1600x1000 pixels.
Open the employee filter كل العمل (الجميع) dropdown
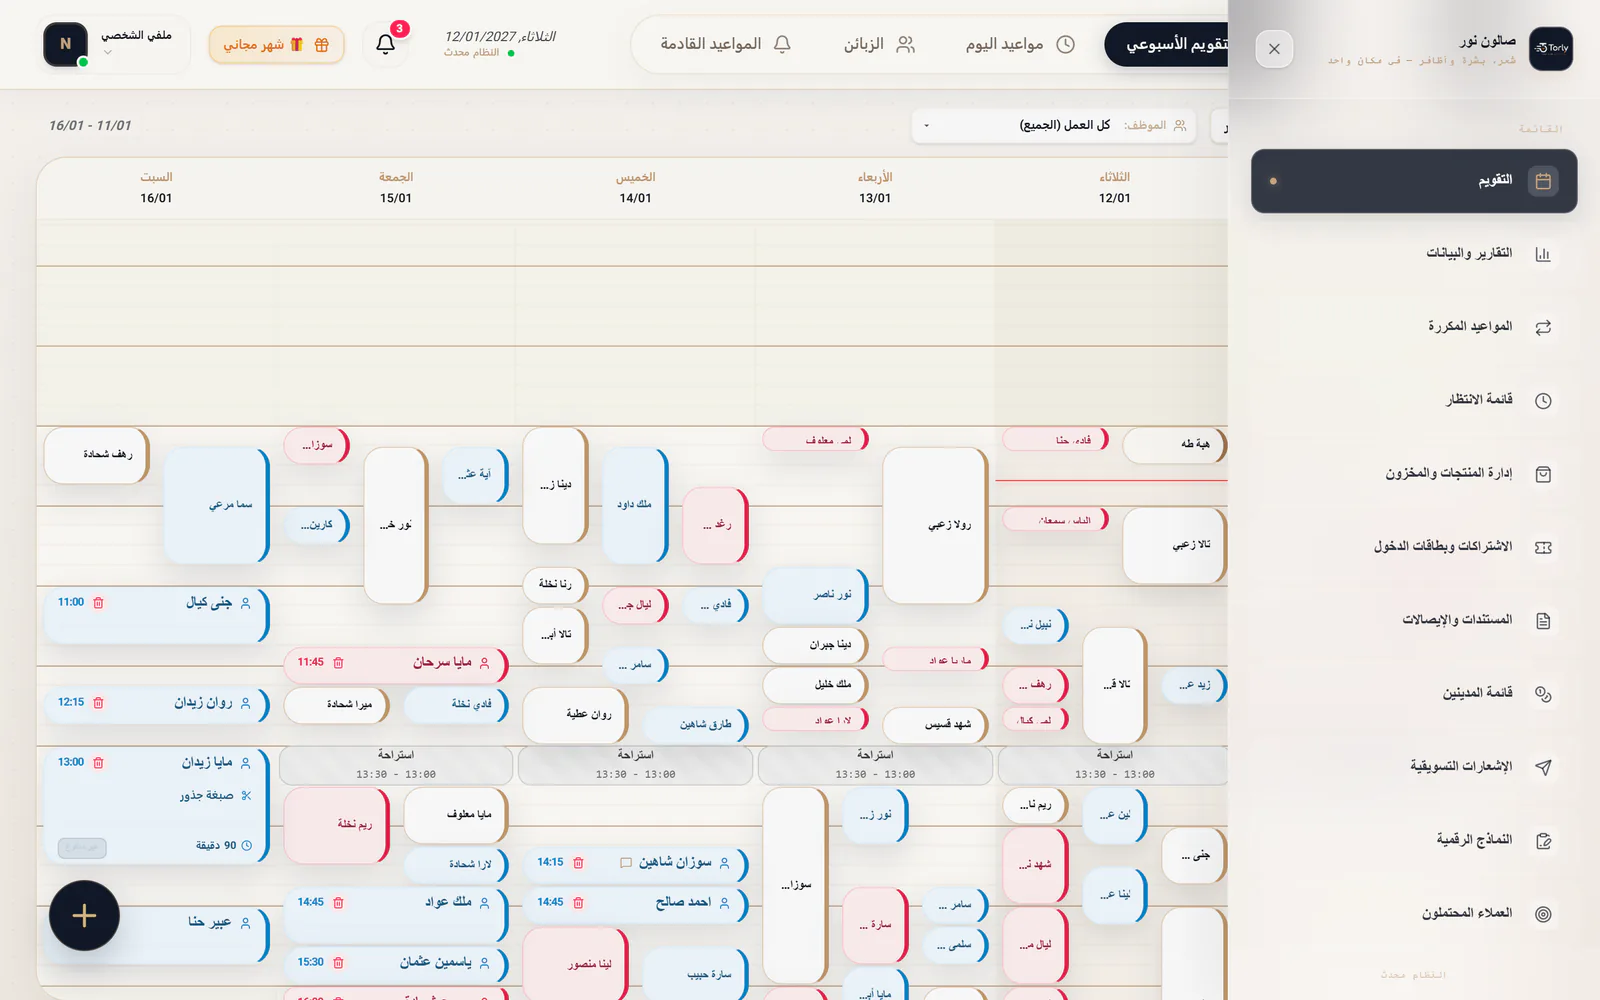click(x=1053, y=125)
